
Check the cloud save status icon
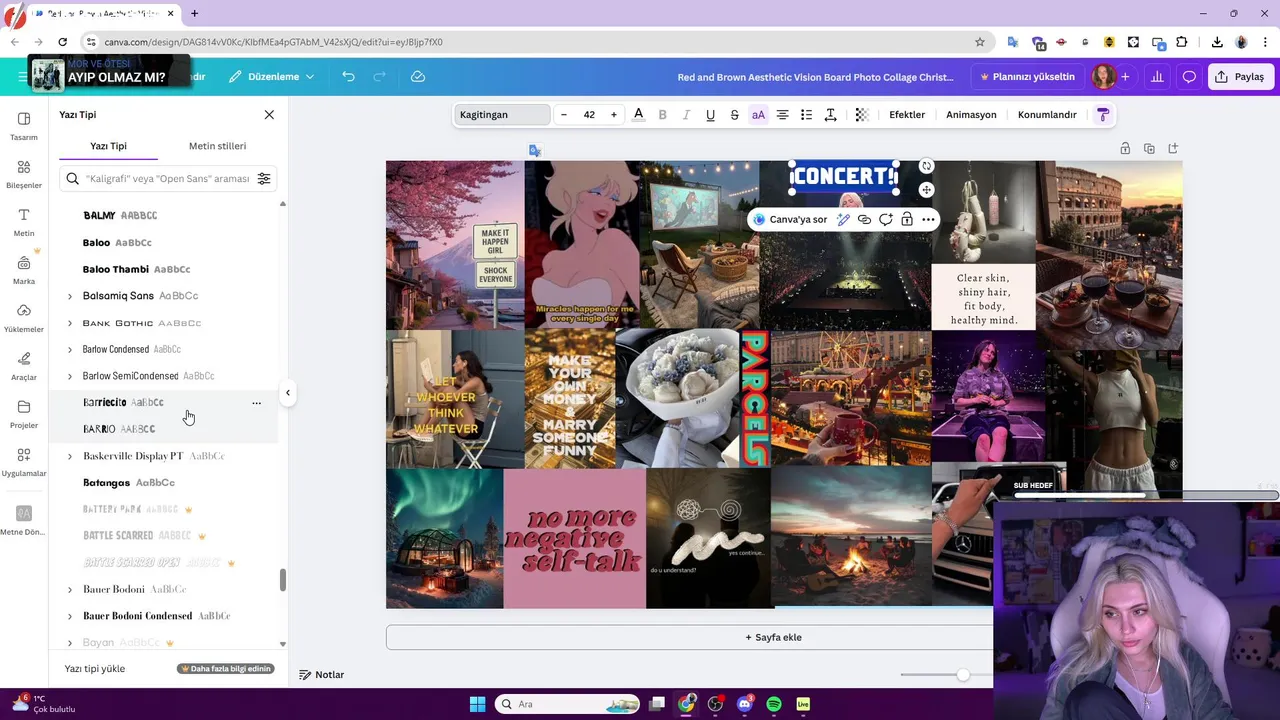[418, 77]
